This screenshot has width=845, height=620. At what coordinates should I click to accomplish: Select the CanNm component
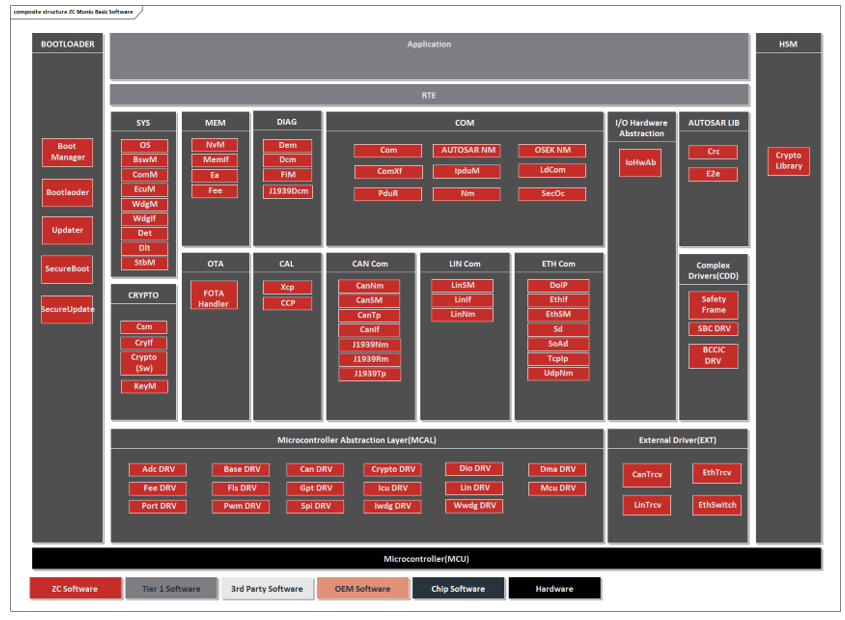[x=369, y=286]
